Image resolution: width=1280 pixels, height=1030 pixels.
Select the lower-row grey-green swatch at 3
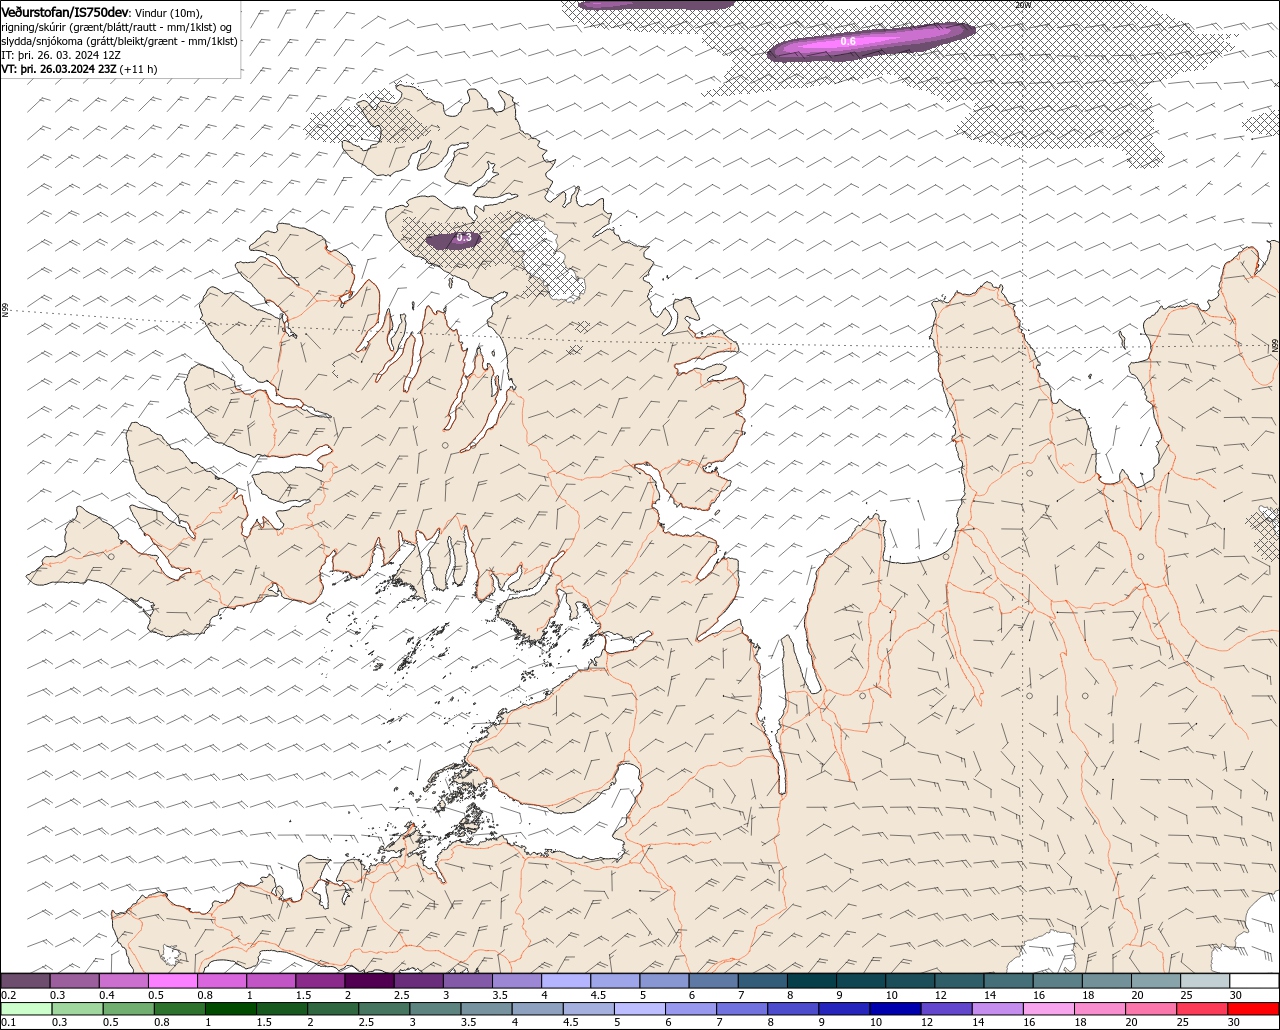(x=435, y=1009)
